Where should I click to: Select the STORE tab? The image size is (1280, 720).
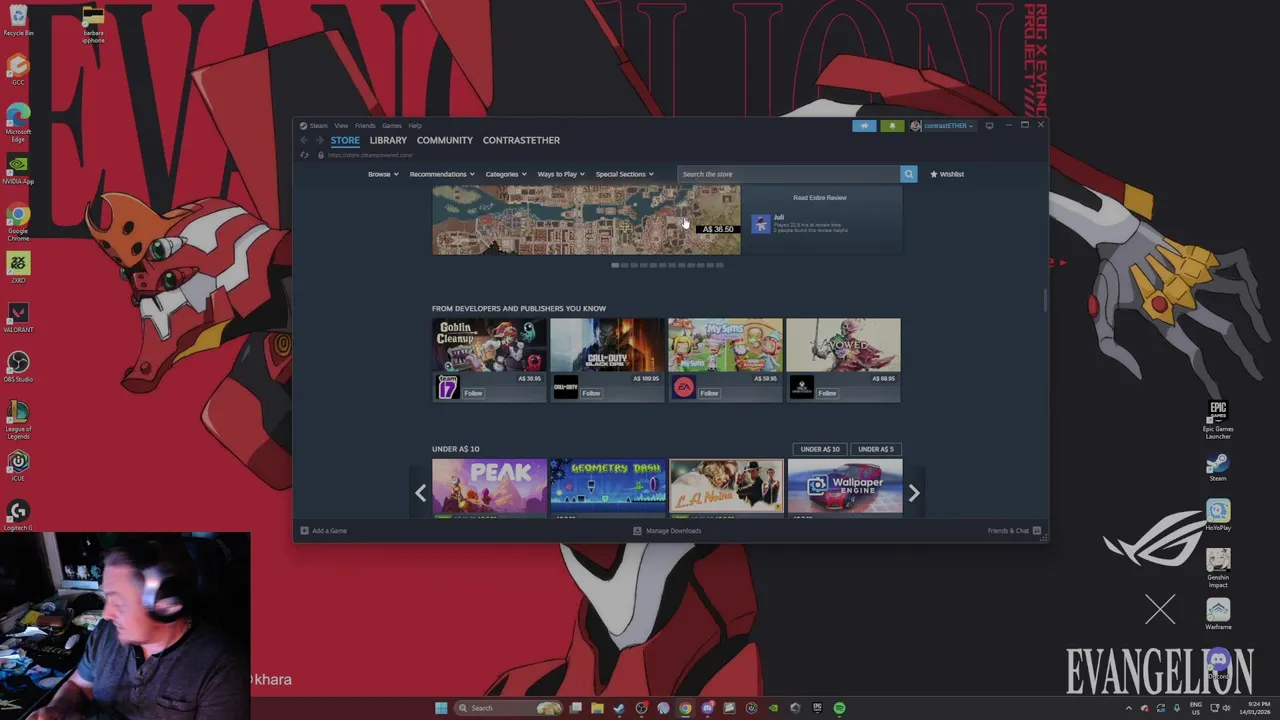pyautogui.click(x=345, y=140)
